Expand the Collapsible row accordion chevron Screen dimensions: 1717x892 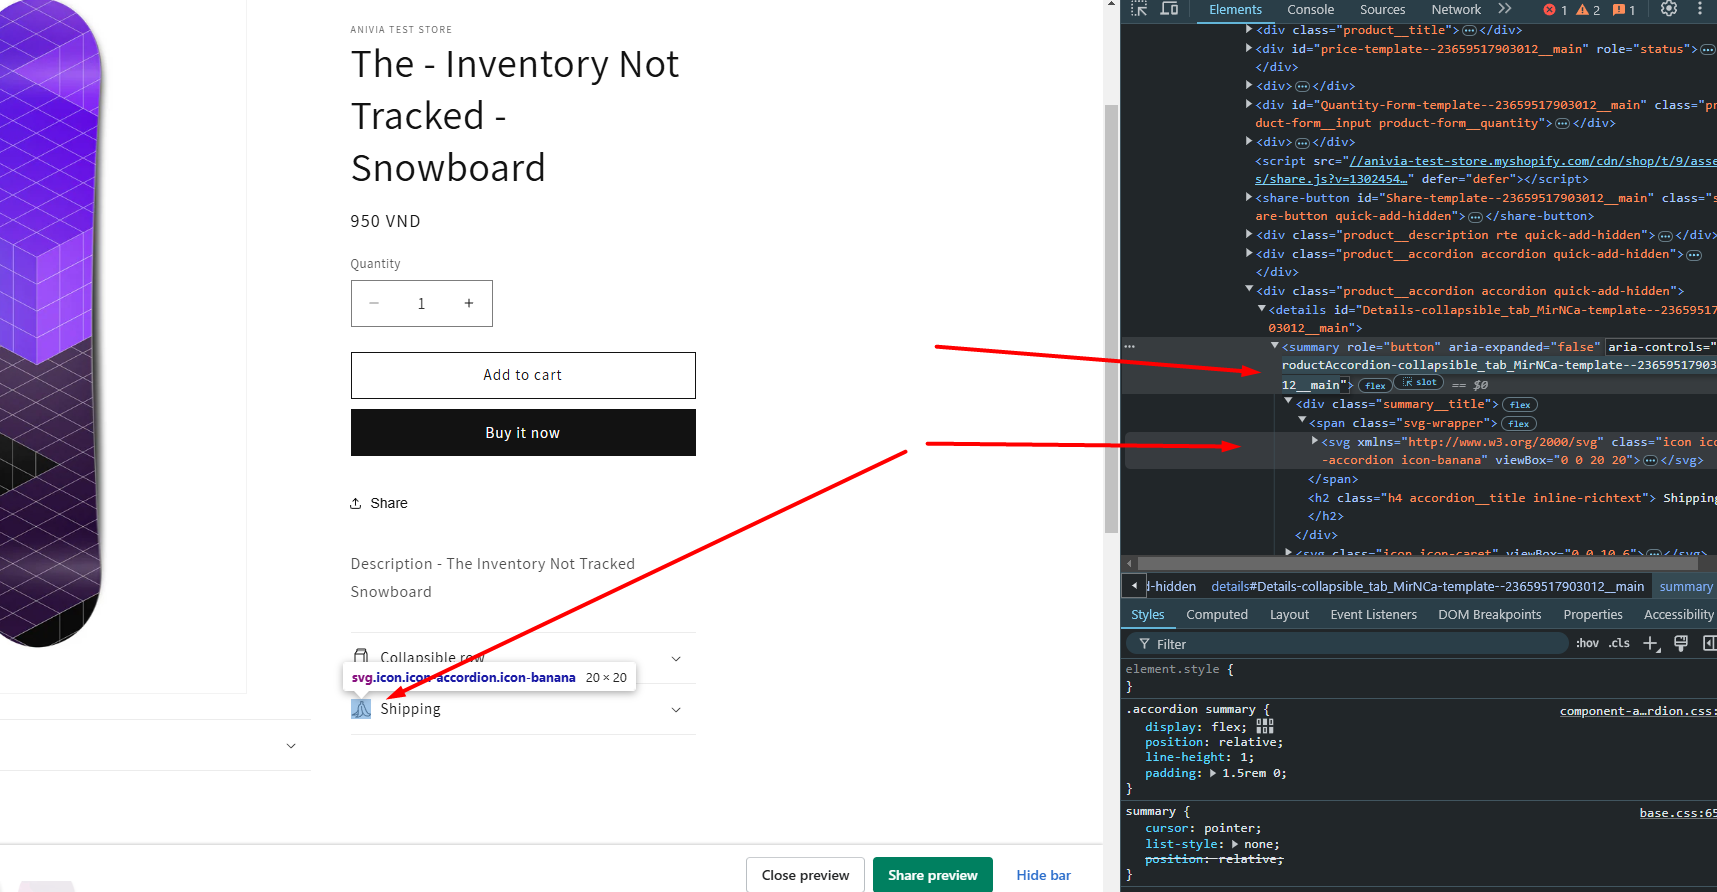coord(676,658)
